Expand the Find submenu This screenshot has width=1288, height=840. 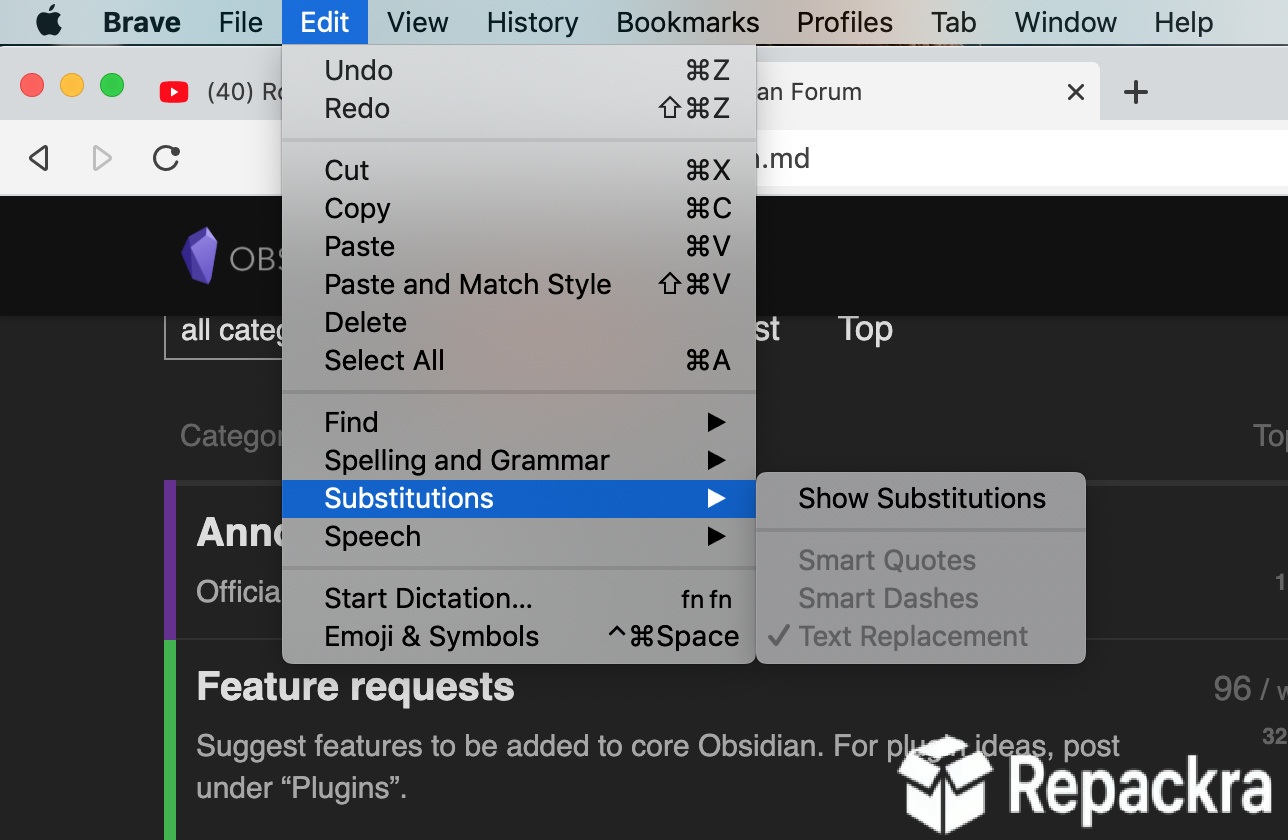518,423
